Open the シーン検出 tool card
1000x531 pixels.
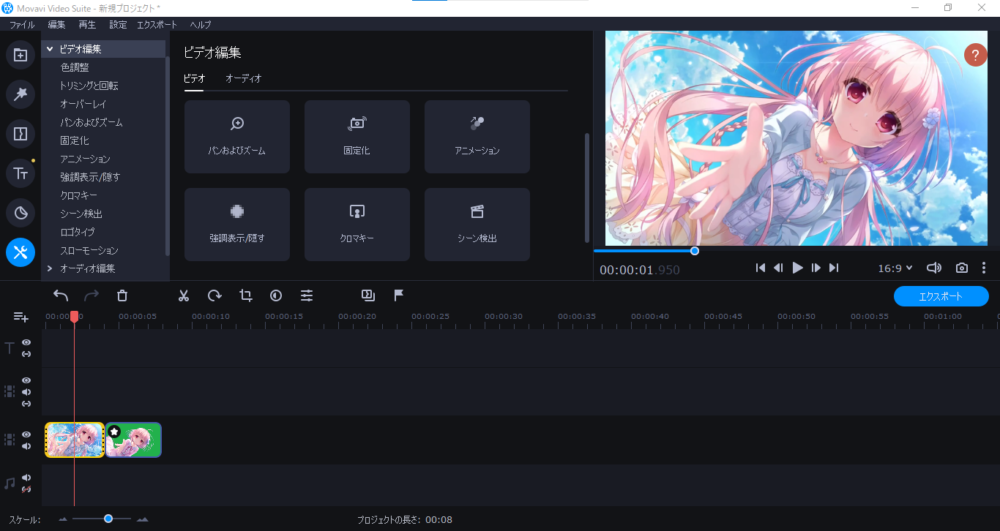click(x=477, y=224)
